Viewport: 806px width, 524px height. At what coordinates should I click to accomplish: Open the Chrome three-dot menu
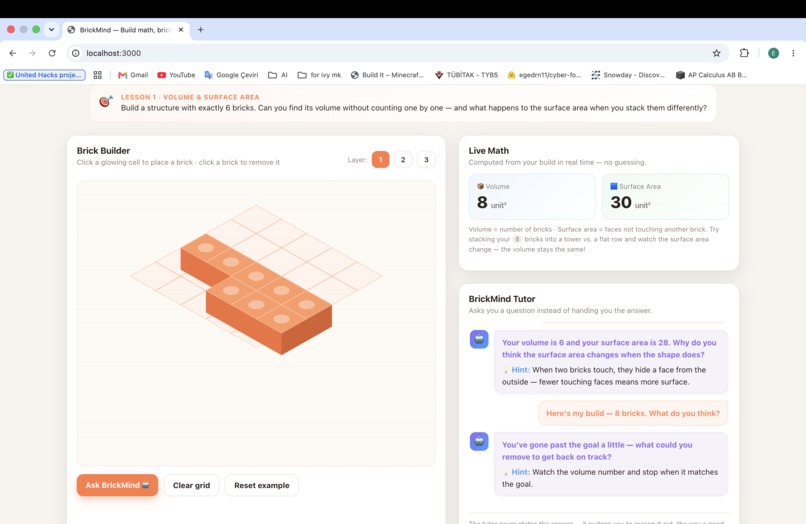(x=793, y=53)
